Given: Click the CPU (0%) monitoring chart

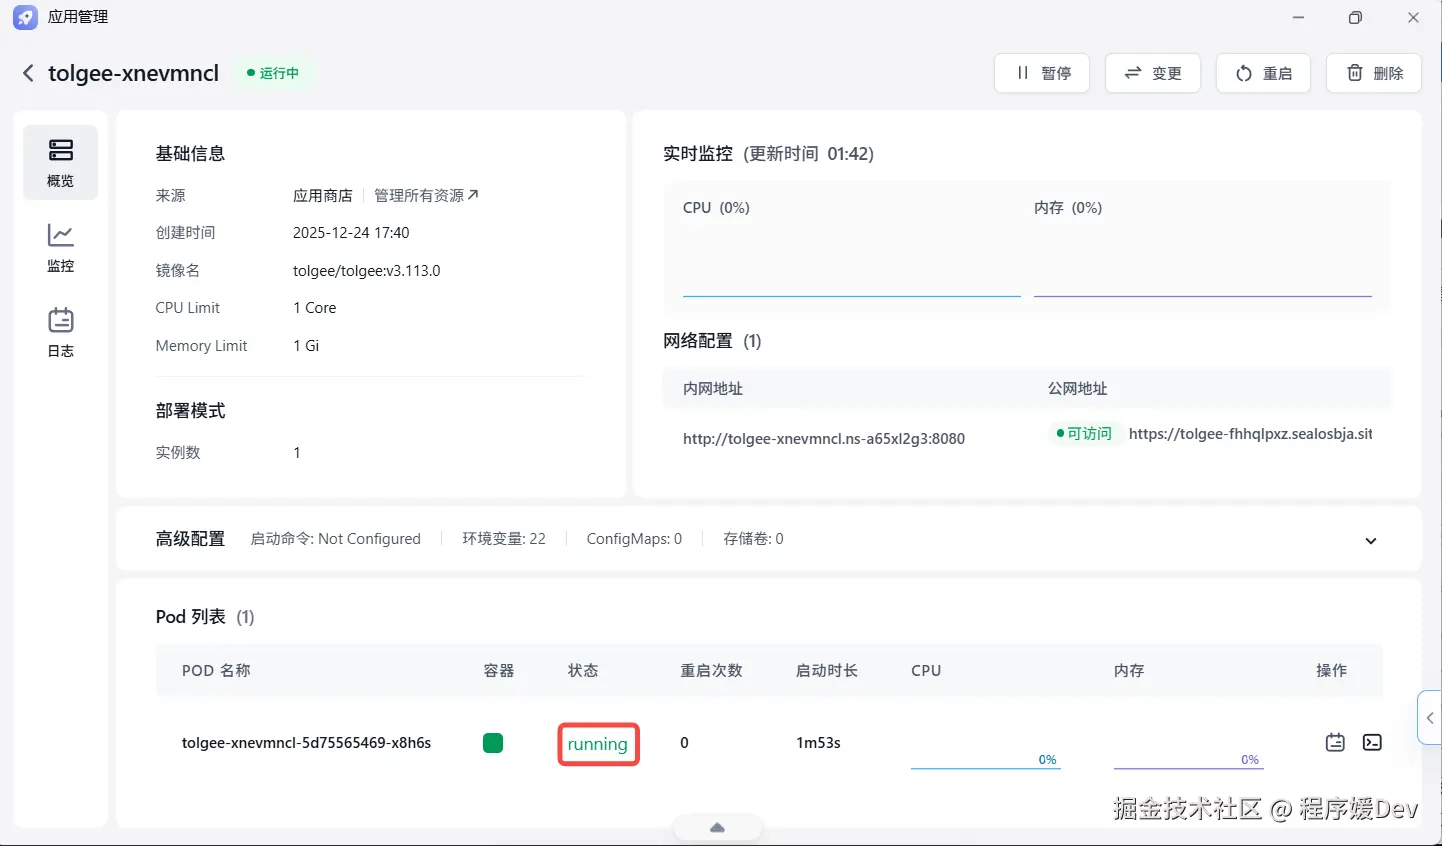Looking at the screenshot, I should point(851,250).
